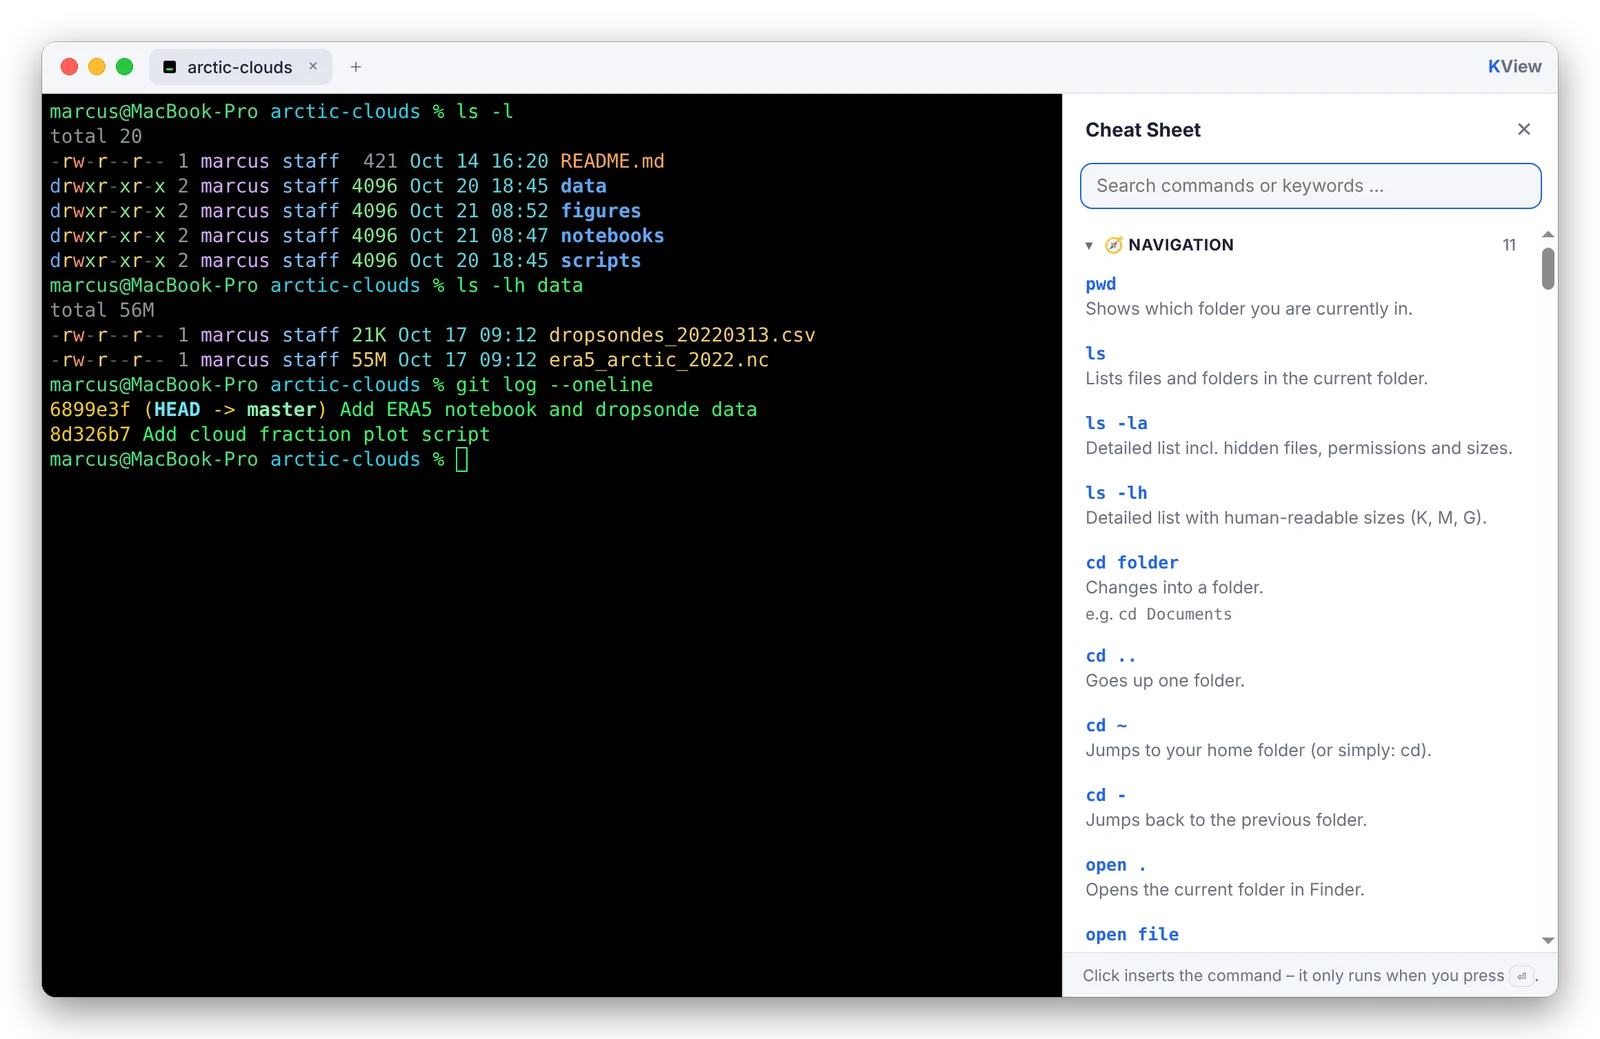Screen dimensions: 1600x1039
Task: Click the enter key icon in footer hint
Action: 1521,976
